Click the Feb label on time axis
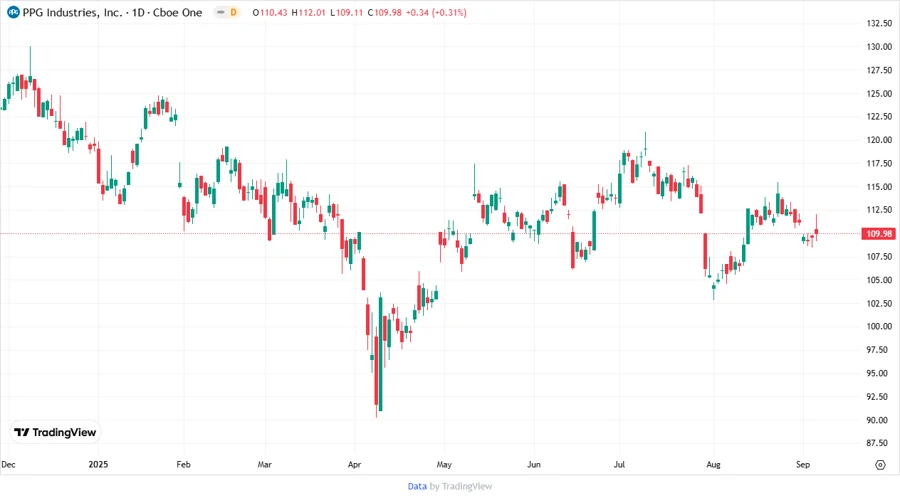This screenshot has height=498, width=900. pos(183,464)
